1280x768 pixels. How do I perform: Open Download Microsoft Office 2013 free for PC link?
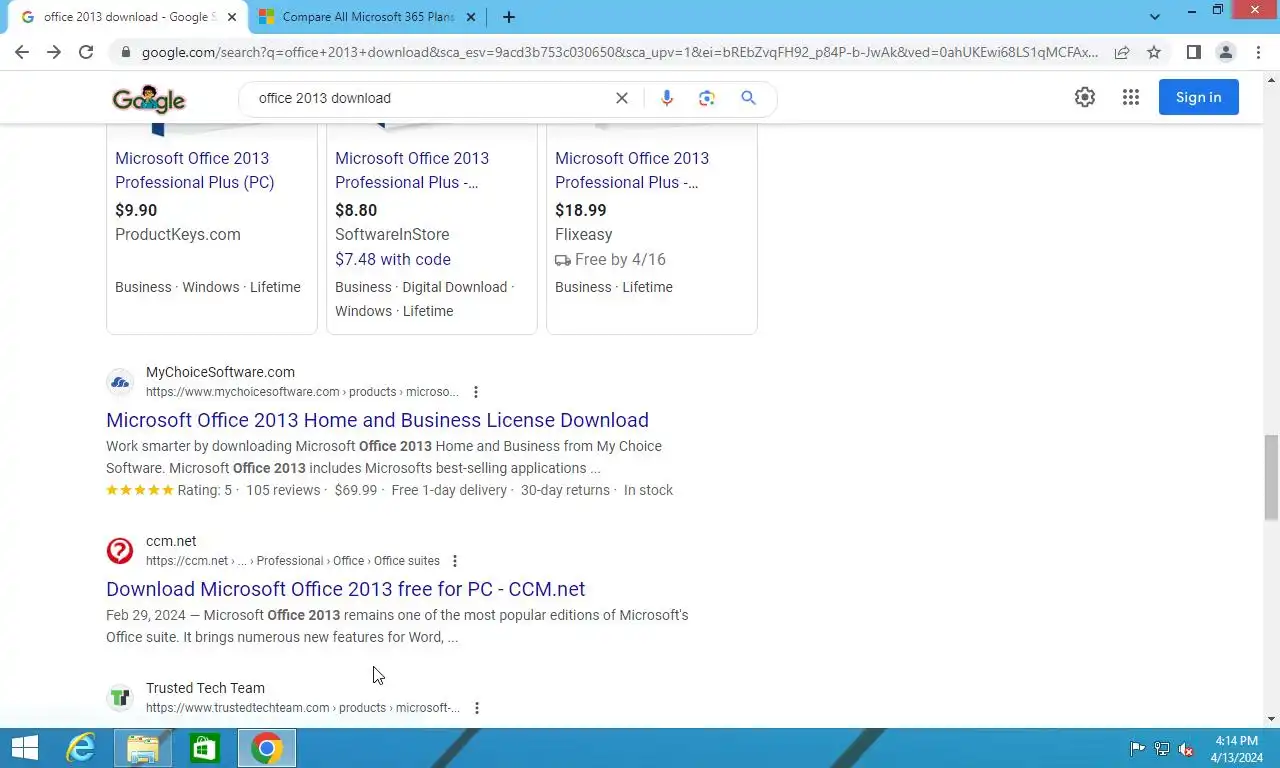[345, 589]
